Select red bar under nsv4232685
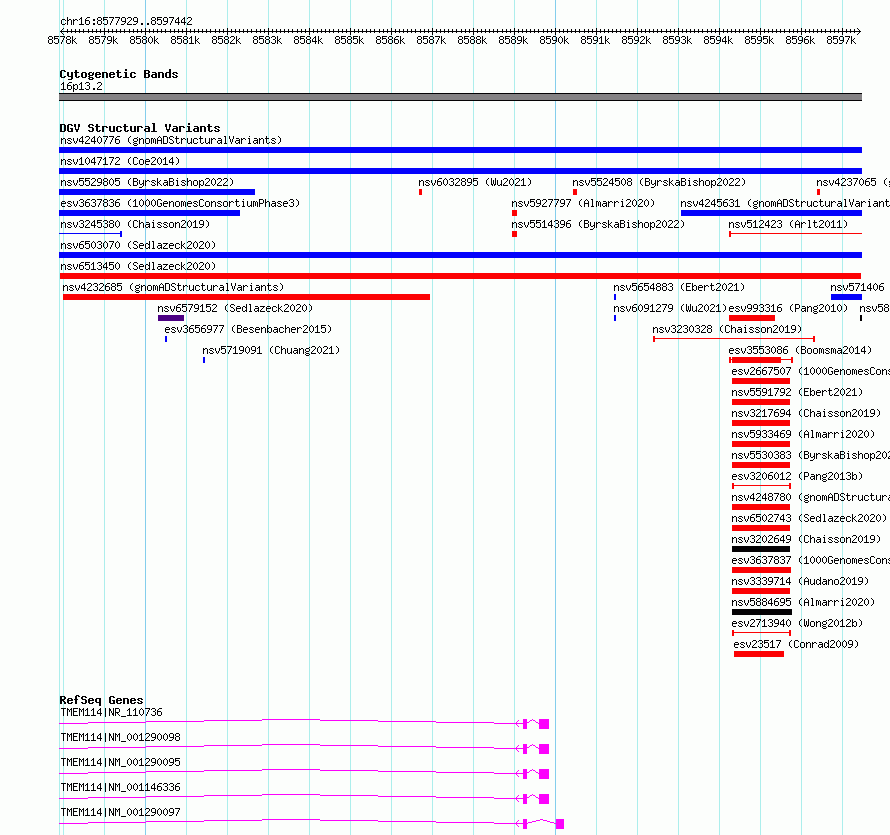Image resolution: width=890 pixels, height=835 pixels. pyautogui.click(x=246, y=297)
